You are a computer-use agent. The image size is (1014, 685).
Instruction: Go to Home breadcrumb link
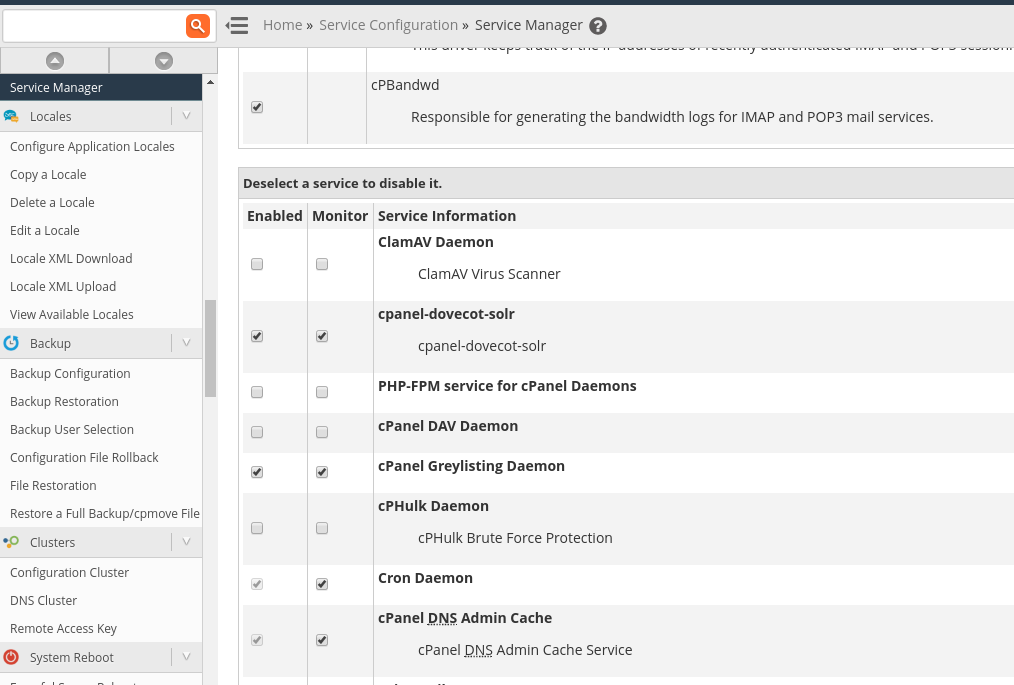[x=281, y=25]
